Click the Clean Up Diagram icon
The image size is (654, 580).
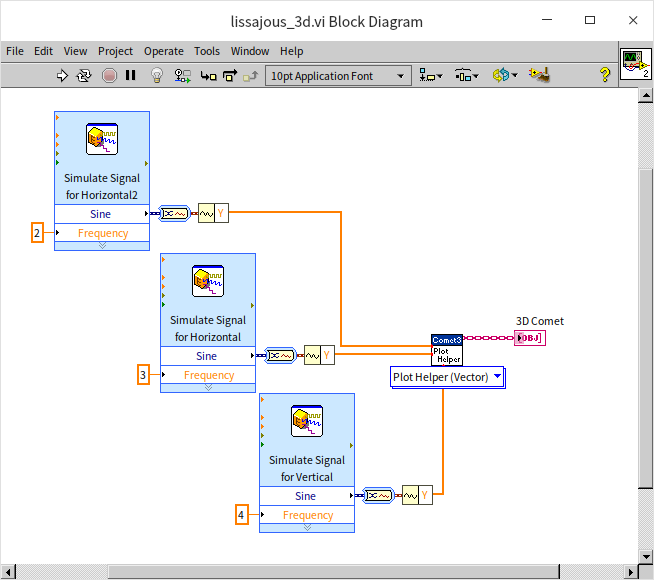(539, 75)
